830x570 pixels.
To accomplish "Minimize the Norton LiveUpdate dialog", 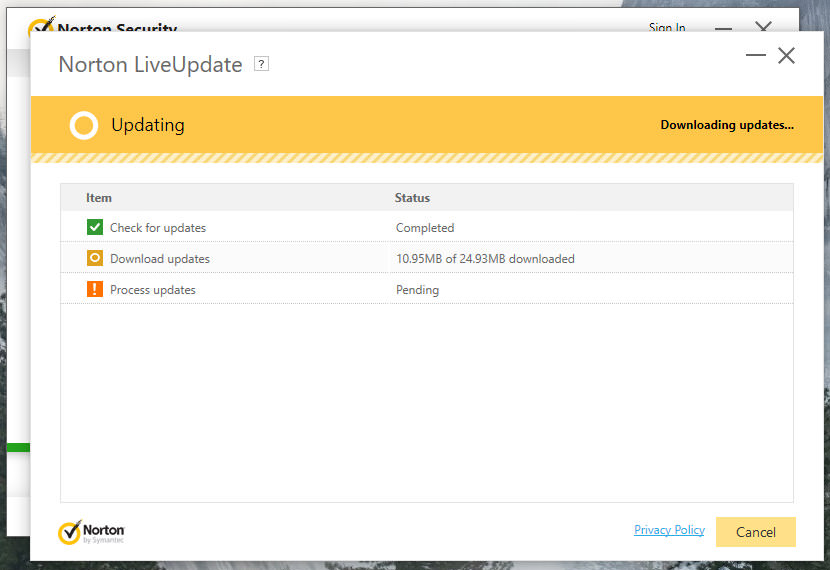I will [755, 55].
